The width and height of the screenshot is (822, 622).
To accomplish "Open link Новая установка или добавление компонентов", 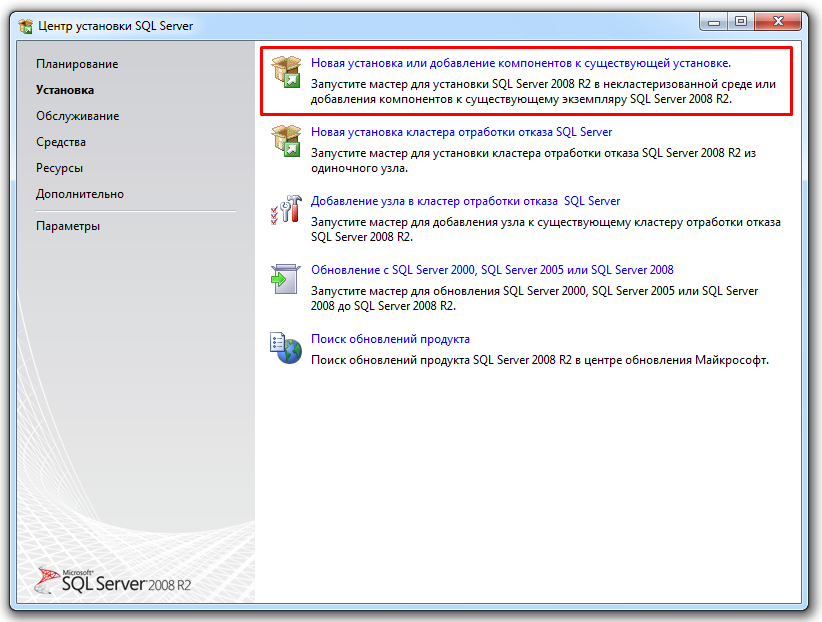I will (x=521, y=63).
